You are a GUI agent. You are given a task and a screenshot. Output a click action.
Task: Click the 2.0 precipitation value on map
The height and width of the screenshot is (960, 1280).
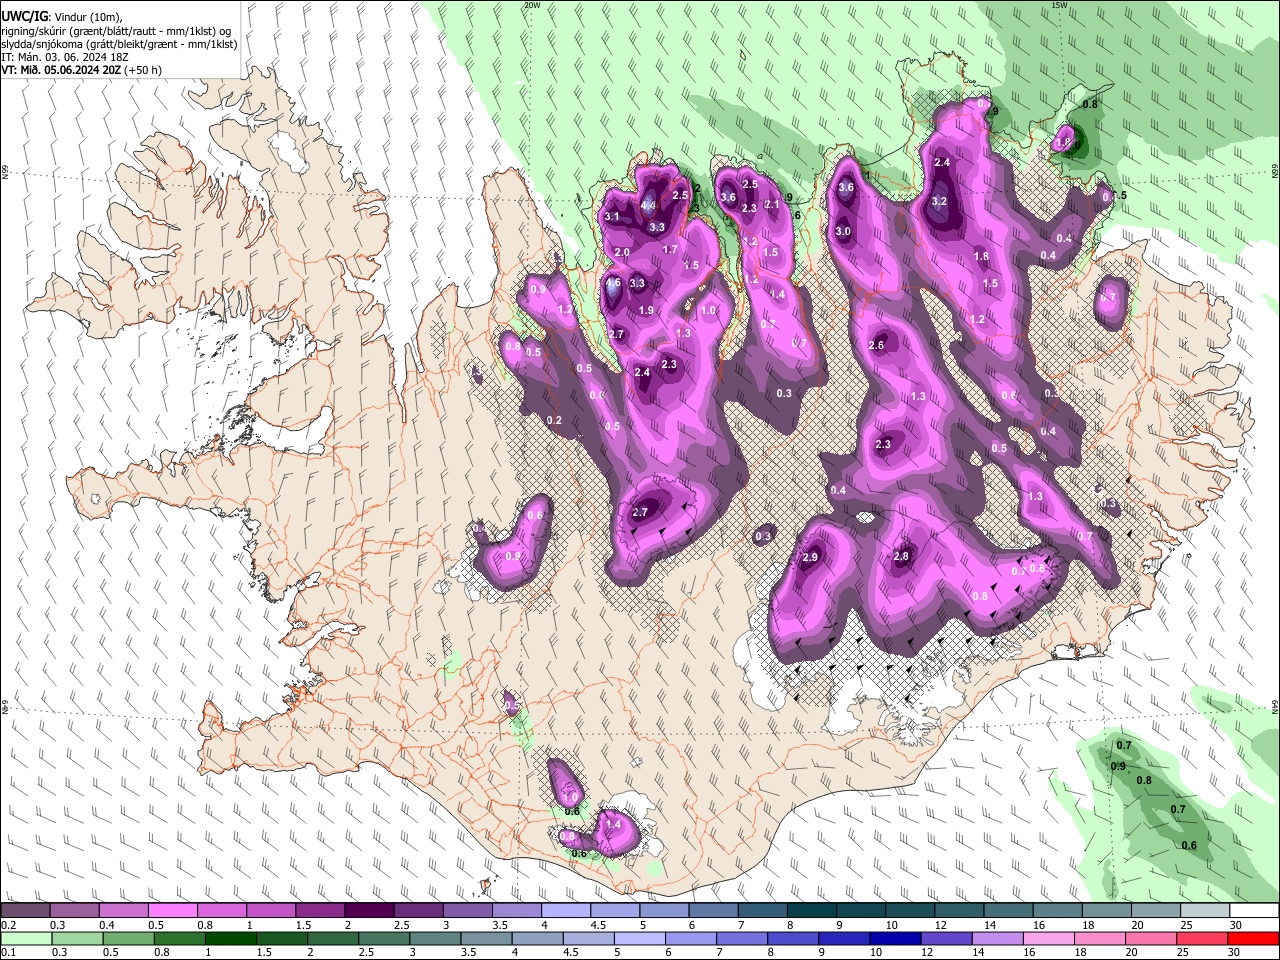pyautogui.click(x=622, y=252)
